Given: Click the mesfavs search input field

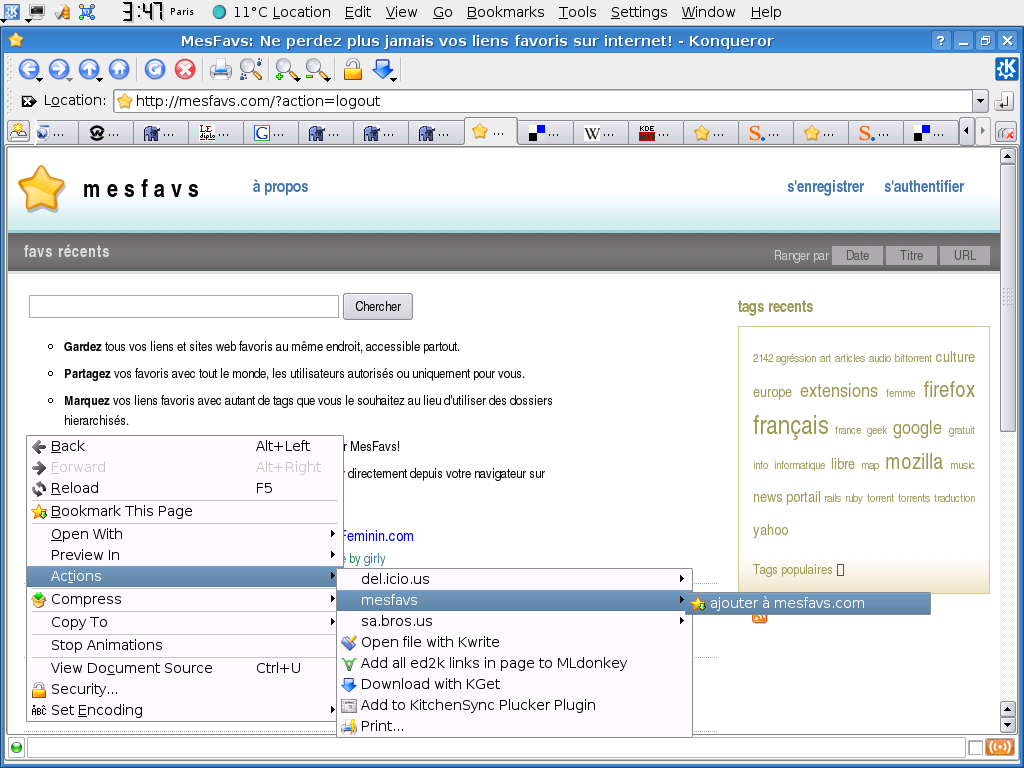Looking at the screenshot, I should coord(184,306).
